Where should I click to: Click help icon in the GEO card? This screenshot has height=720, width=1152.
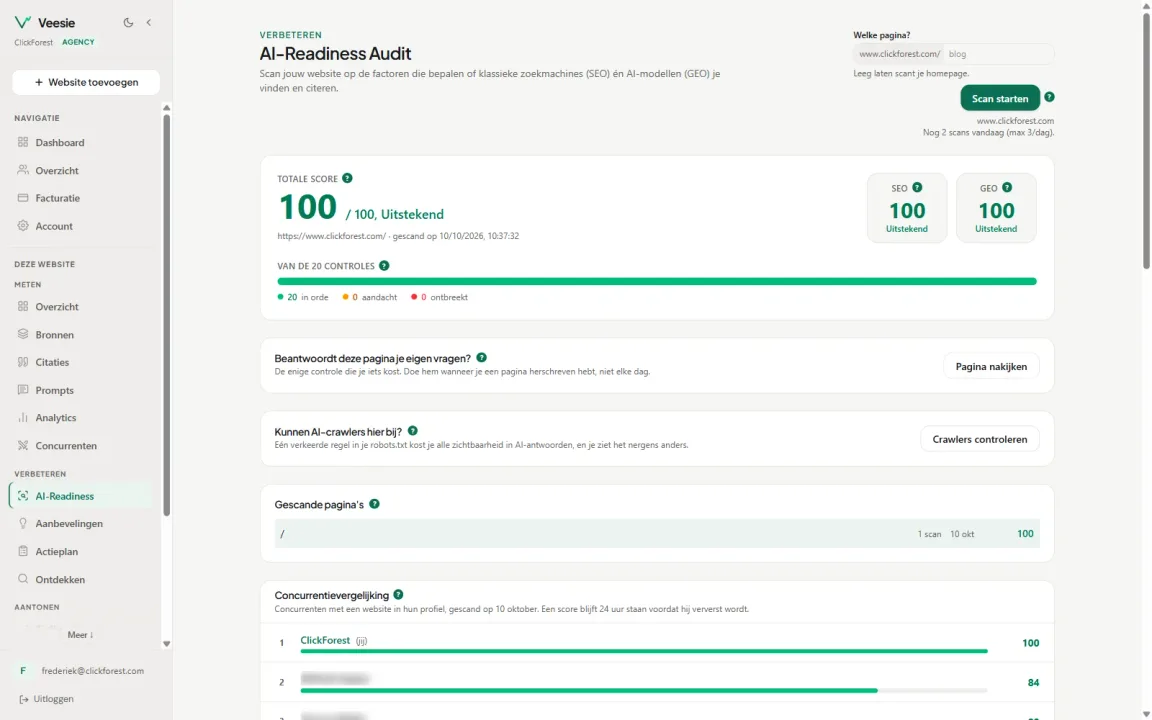[x=1007, y=187]
